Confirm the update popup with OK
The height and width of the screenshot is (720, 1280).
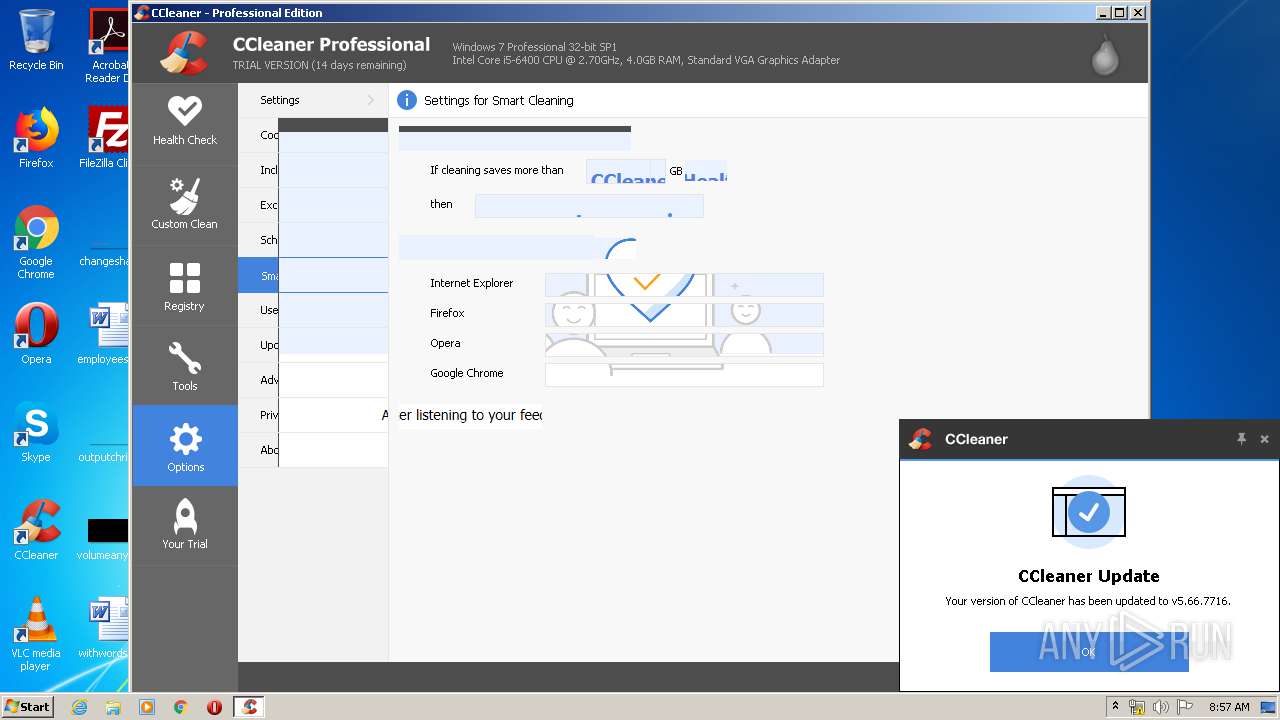(x=1089, y=652)
